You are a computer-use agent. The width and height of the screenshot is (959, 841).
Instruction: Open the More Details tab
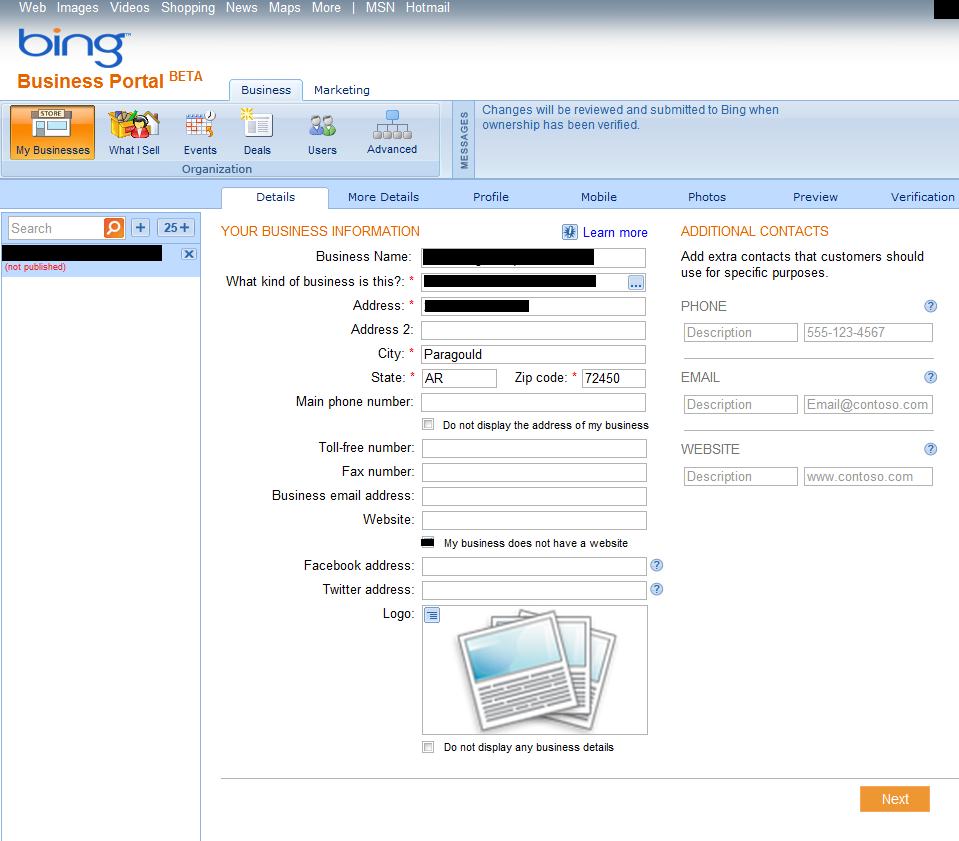[383, 197]
